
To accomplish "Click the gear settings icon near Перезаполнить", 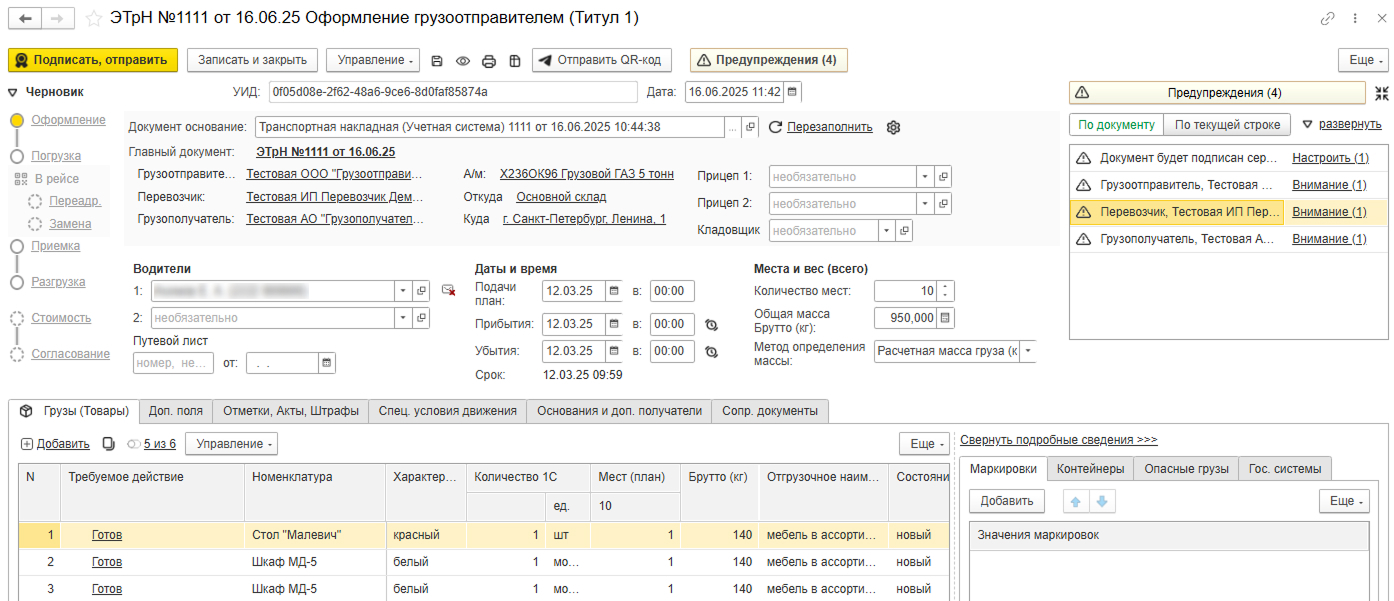I will tap(894, 127).
